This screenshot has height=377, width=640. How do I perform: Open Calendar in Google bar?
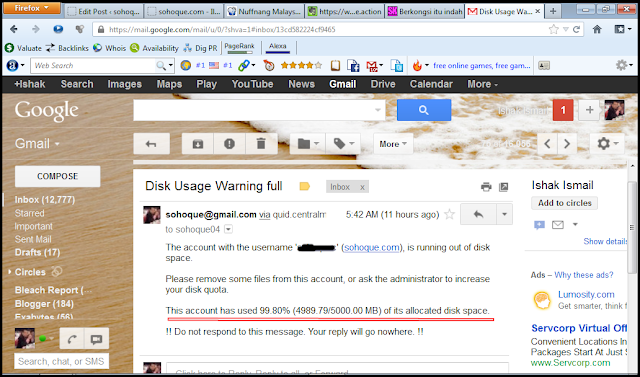[431, 84]
